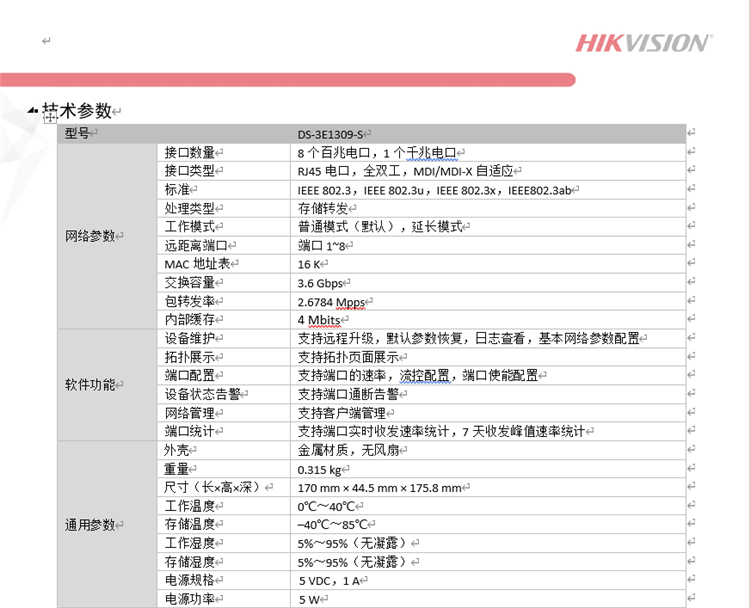Click the 端口 1~8 value cell
The height and width of the screenshot is (608, 750).
coord(488,245)
